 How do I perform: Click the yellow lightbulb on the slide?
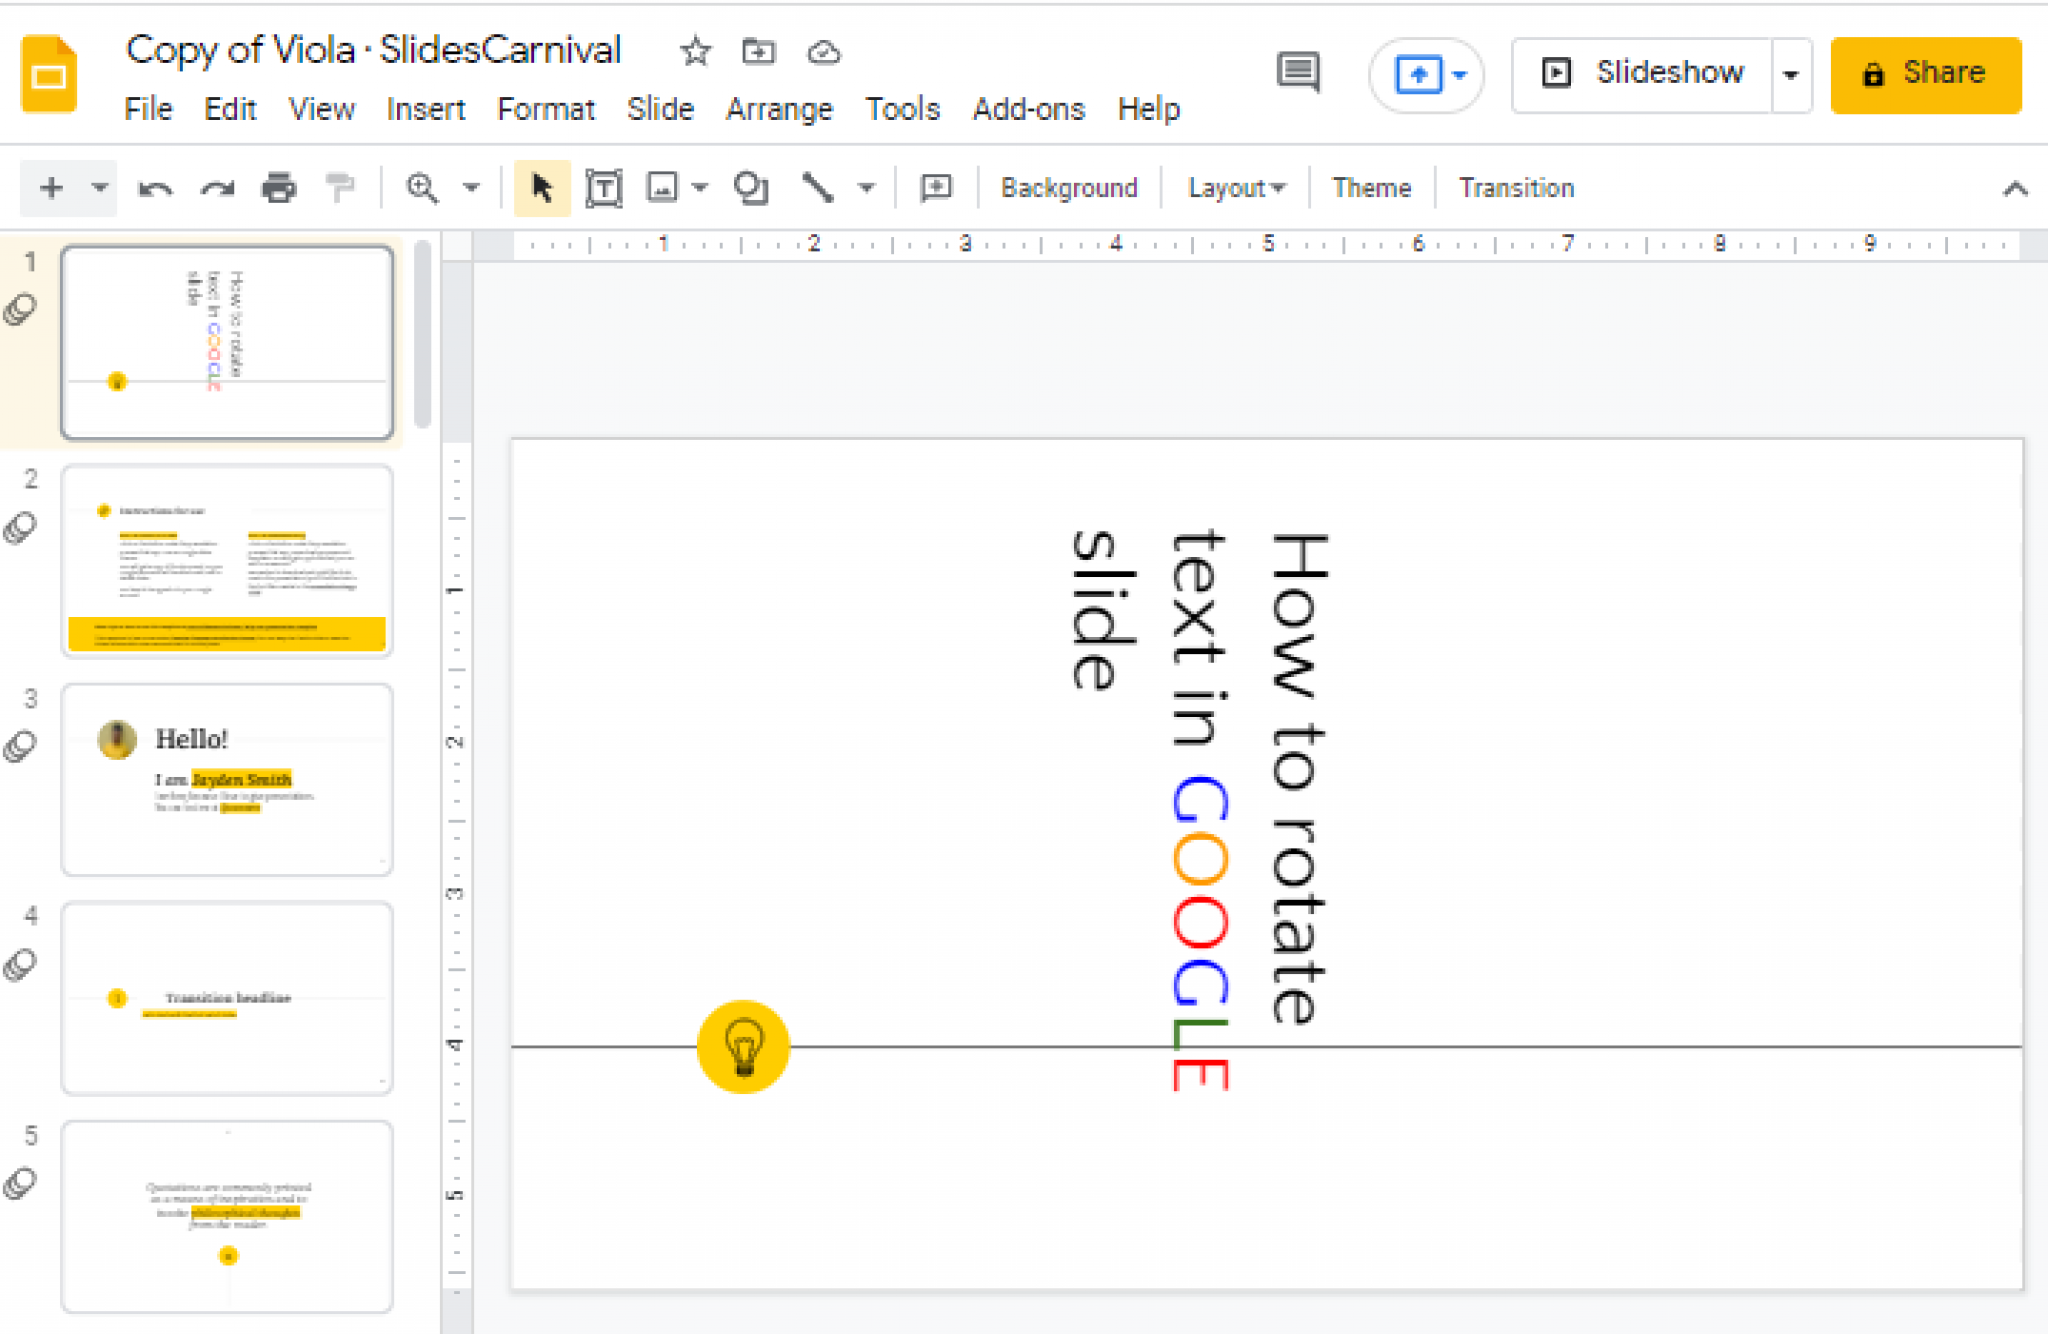[743, 1046]
